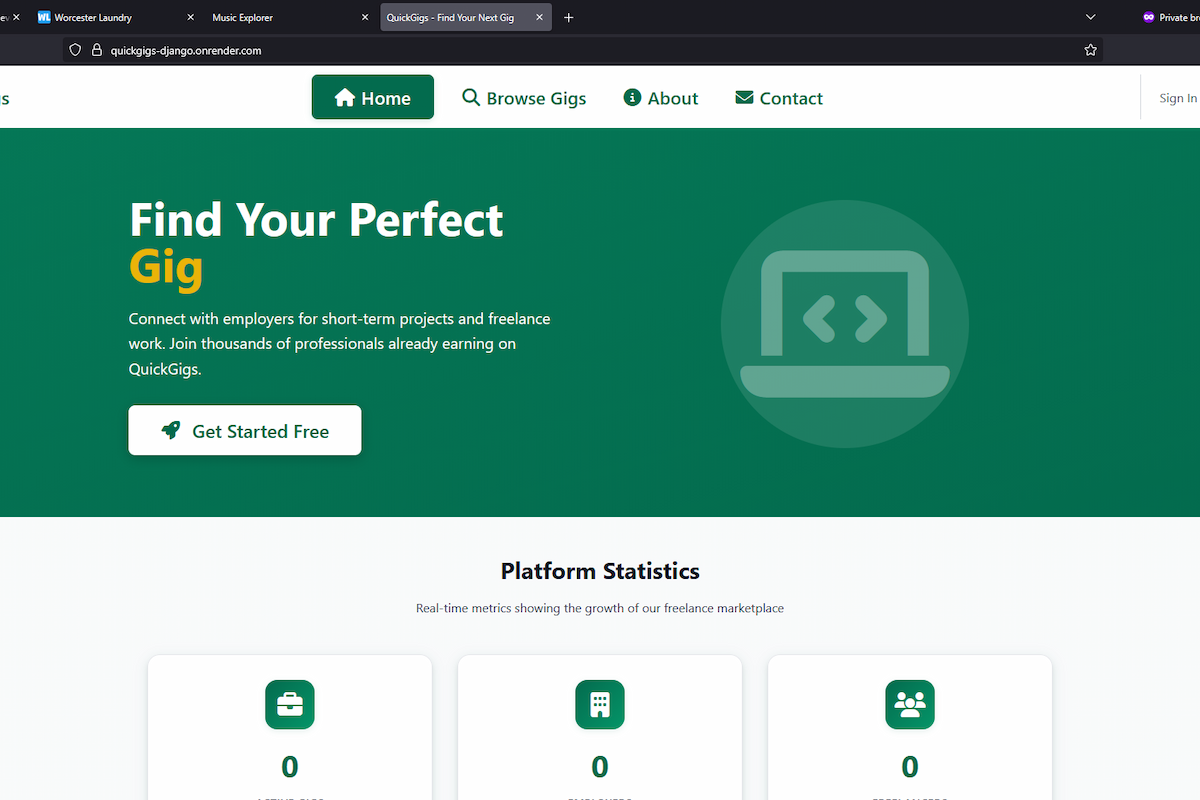The height and width of the screenshot is (800, 1200).
Task: Click the magnifying glass beside Browse Gigs
Action: (470, 97)
